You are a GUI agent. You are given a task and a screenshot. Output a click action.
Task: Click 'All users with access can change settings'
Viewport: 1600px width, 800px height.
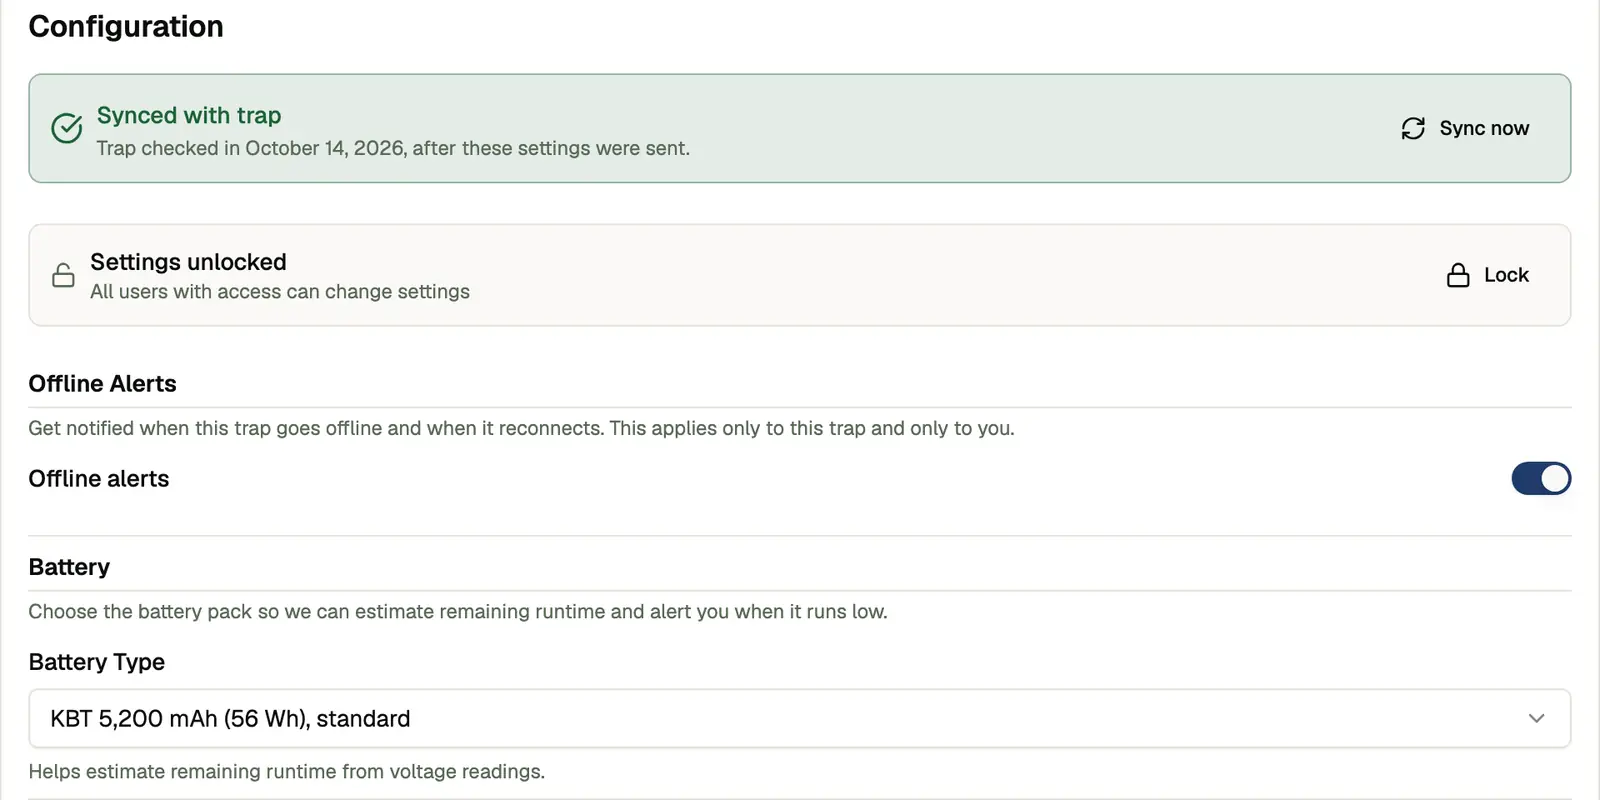pyautogui.click(x=280, y=291)
